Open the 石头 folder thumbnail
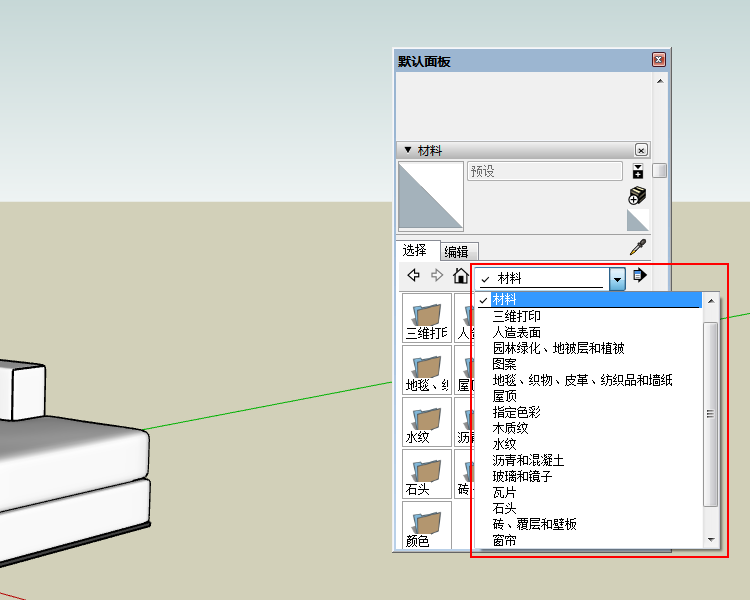The image size is (750, 600). click(426, 474)
